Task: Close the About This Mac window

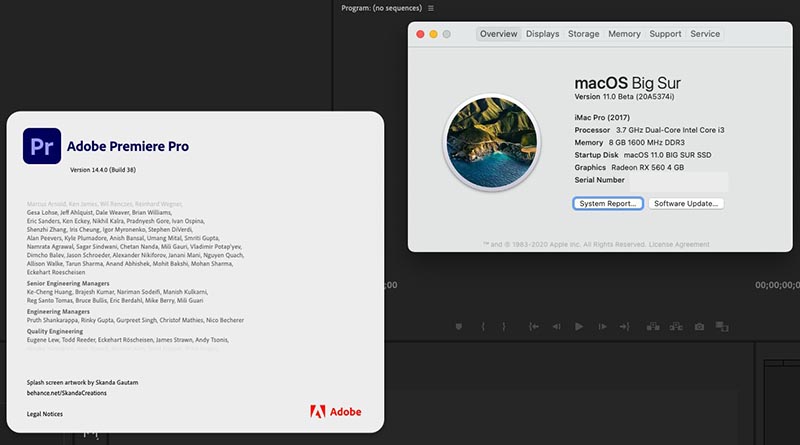Action: coord(420,34)
